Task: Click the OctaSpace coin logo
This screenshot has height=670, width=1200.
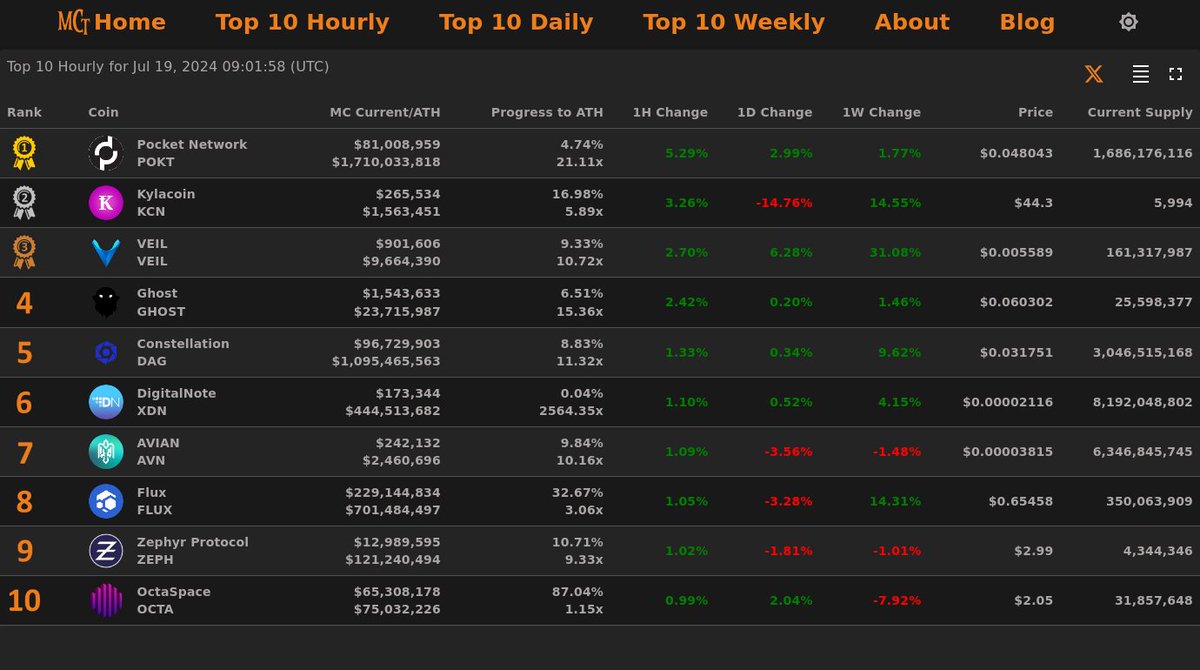Action: coord(106,601)
